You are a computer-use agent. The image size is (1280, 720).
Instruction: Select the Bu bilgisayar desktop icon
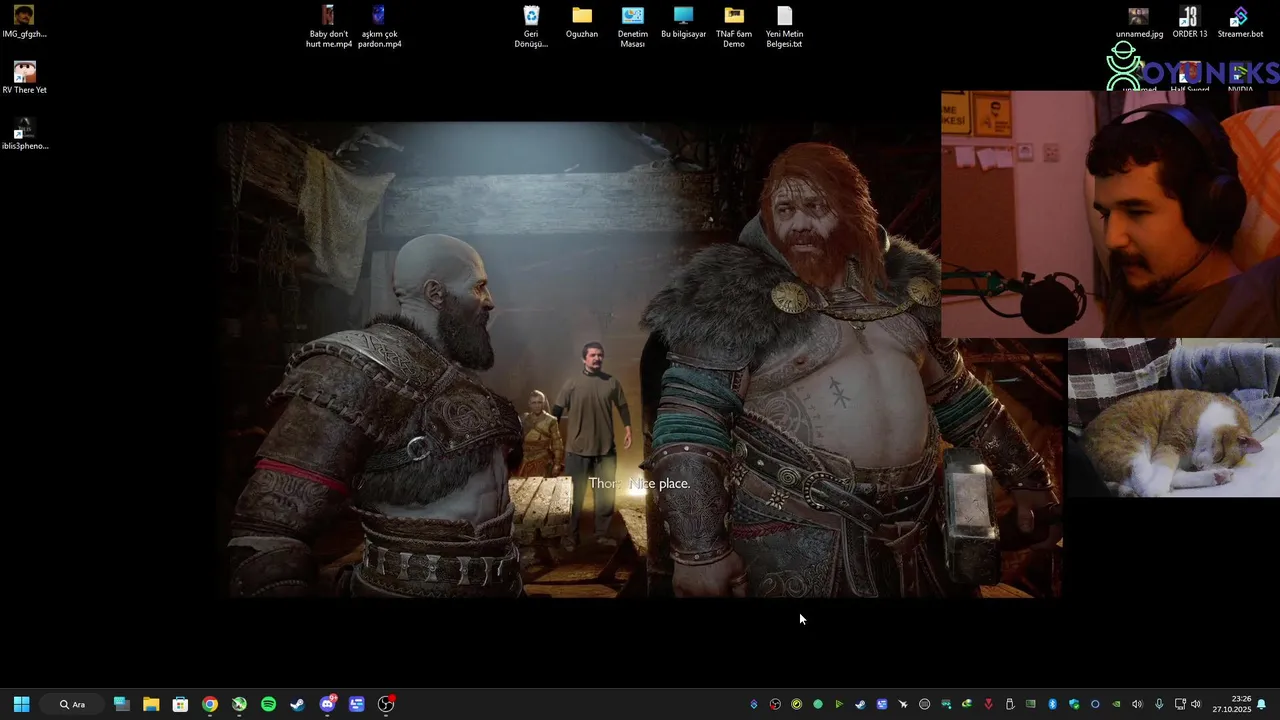click(x=683, y=22)
